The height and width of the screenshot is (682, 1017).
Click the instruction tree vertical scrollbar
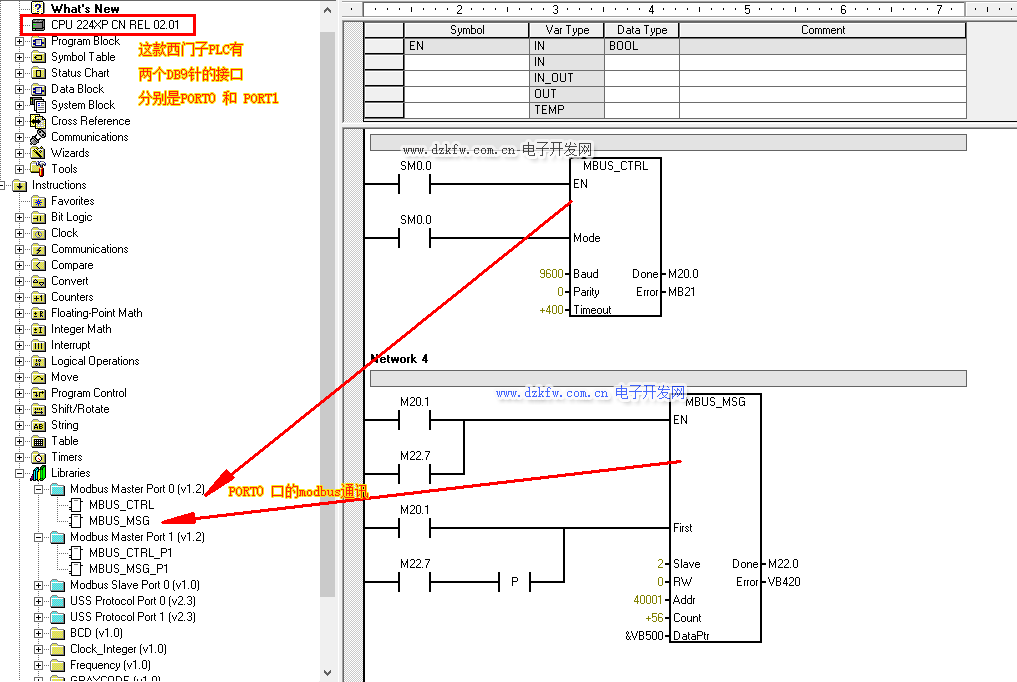pyautogui.click(x=327, y=300)
